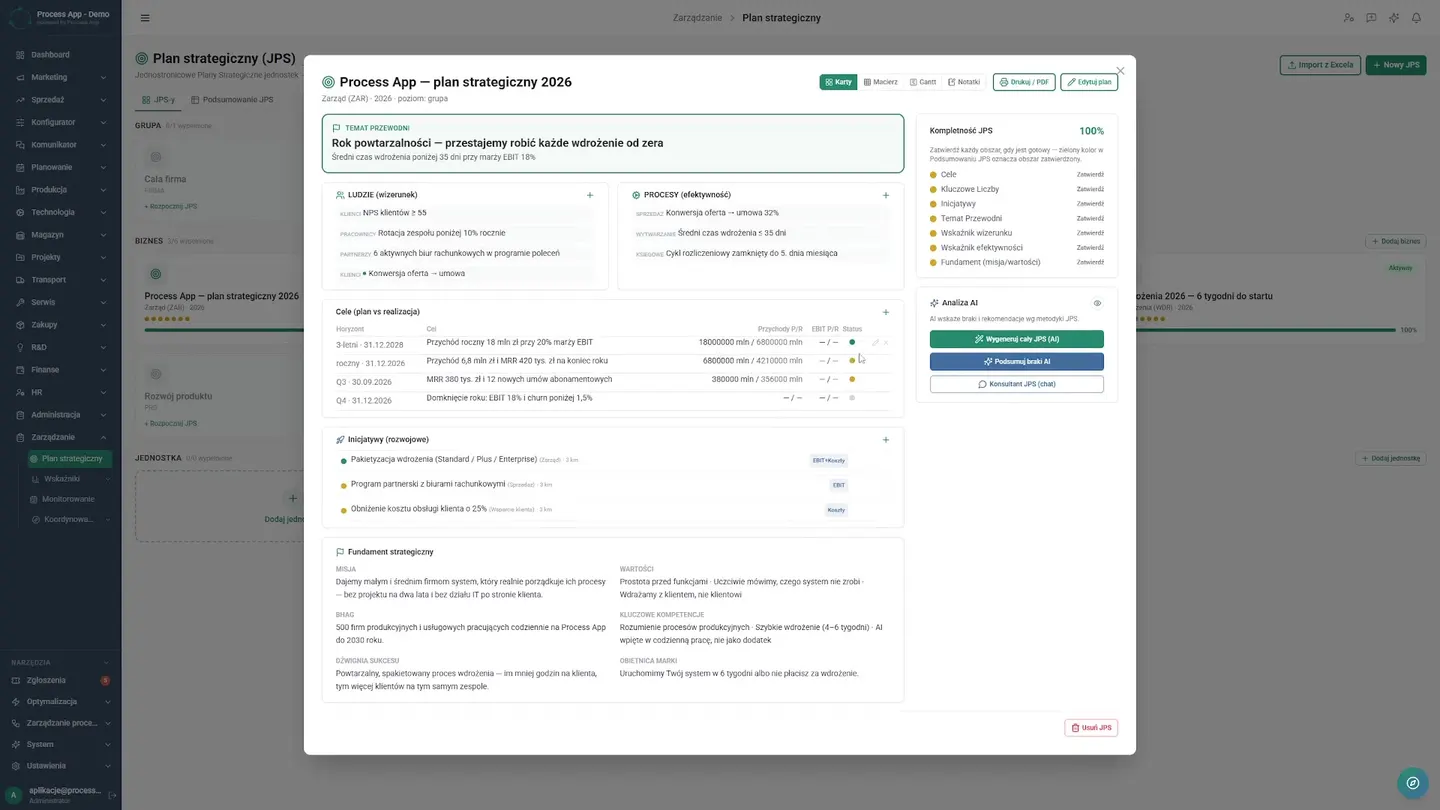Click the Planowanie icon in sidebar

[x=20, y=167]
